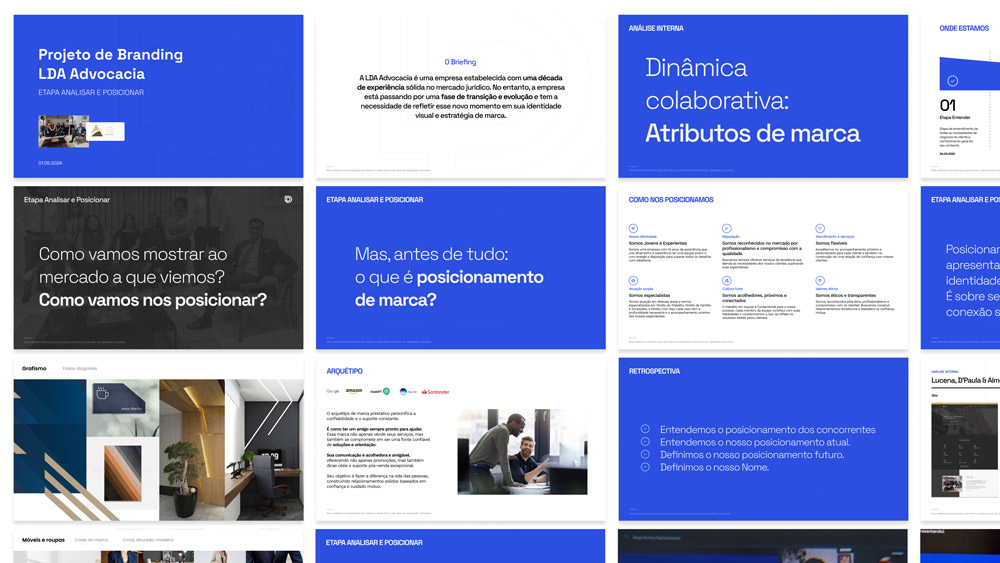Click the icon above 'Somos éticos e transparentes'
Screen dimensions: 1000x563
coord(819,282)
